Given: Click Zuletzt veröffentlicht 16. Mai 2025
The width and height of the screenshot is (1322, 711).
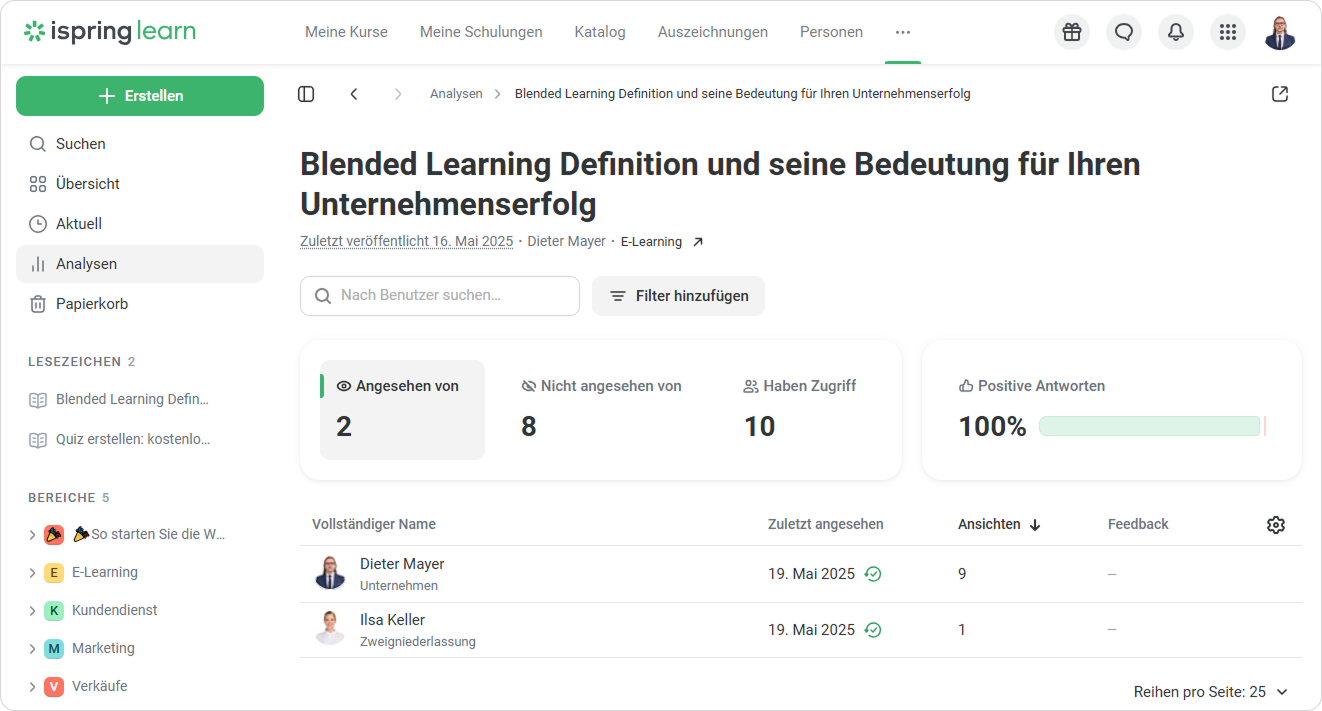Looking at the screenshot, I should [x=406, y=242].
